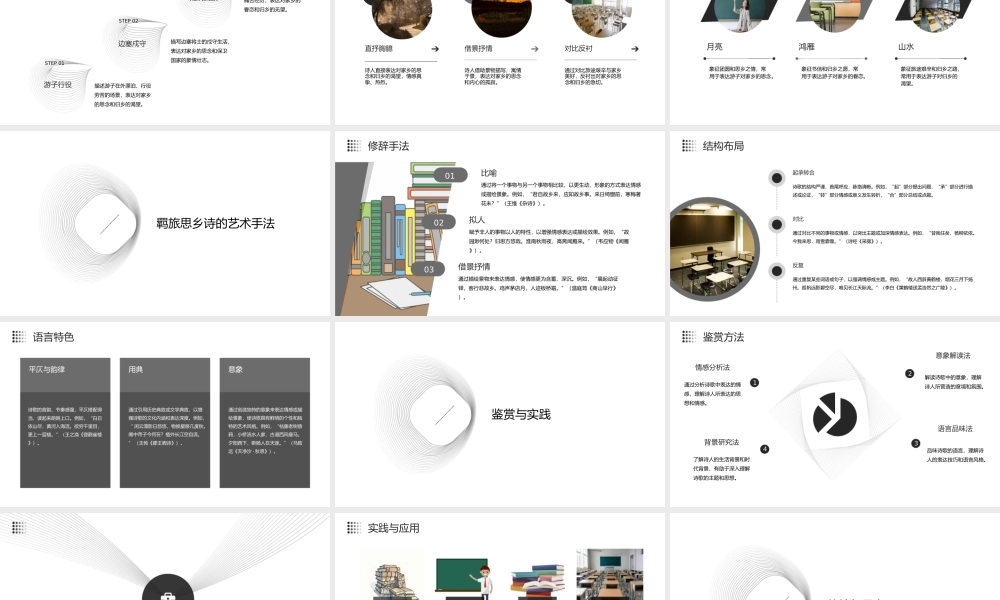The height and width of the screenshot is (600, 1000).
Task: Click the 背景研究法 label
Action: tap(721, 442)
